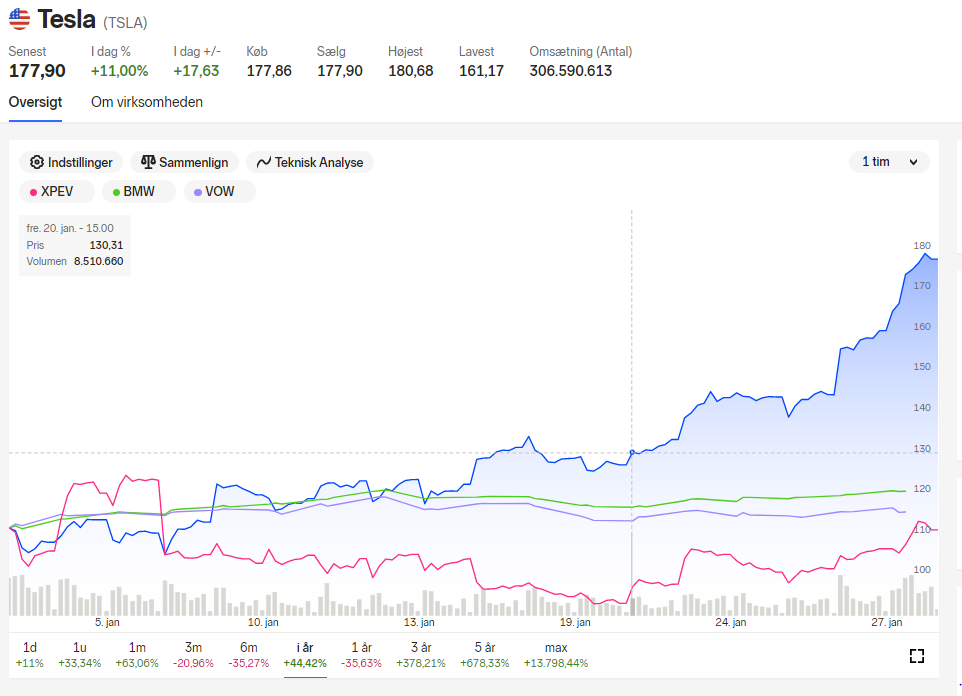Click the Lavest value 161,17

(481, 71)
